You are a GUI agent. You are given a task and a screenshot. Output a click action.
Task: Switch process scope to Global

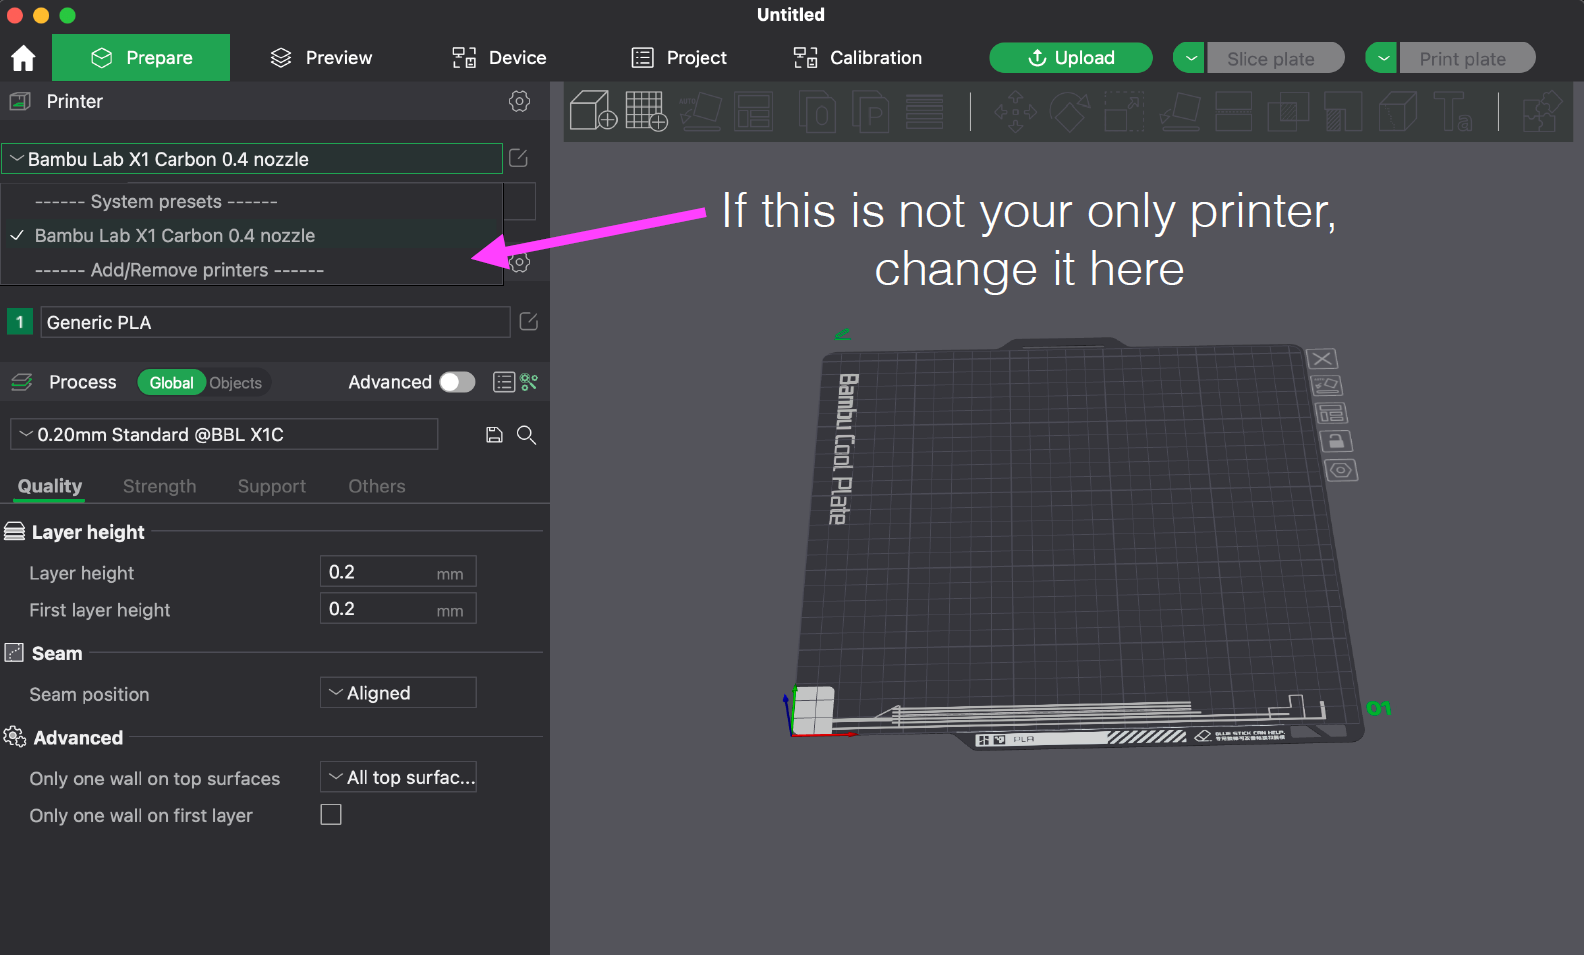coord(171,383)
